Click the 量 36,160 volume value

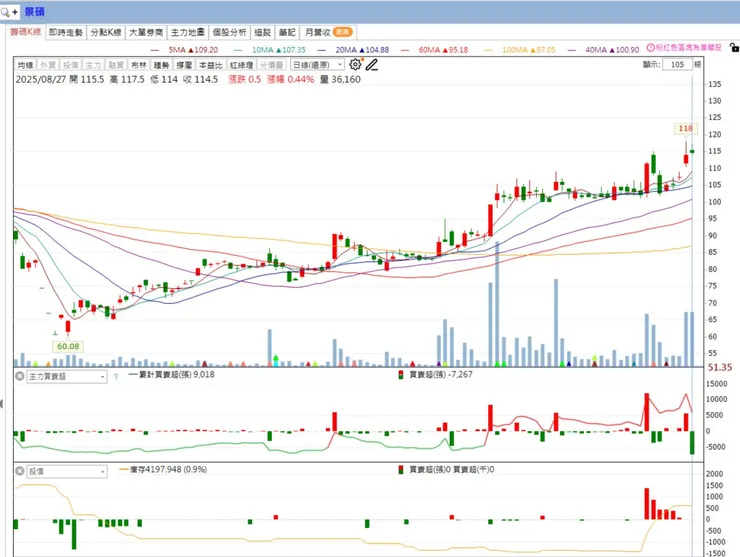[340, 79]
